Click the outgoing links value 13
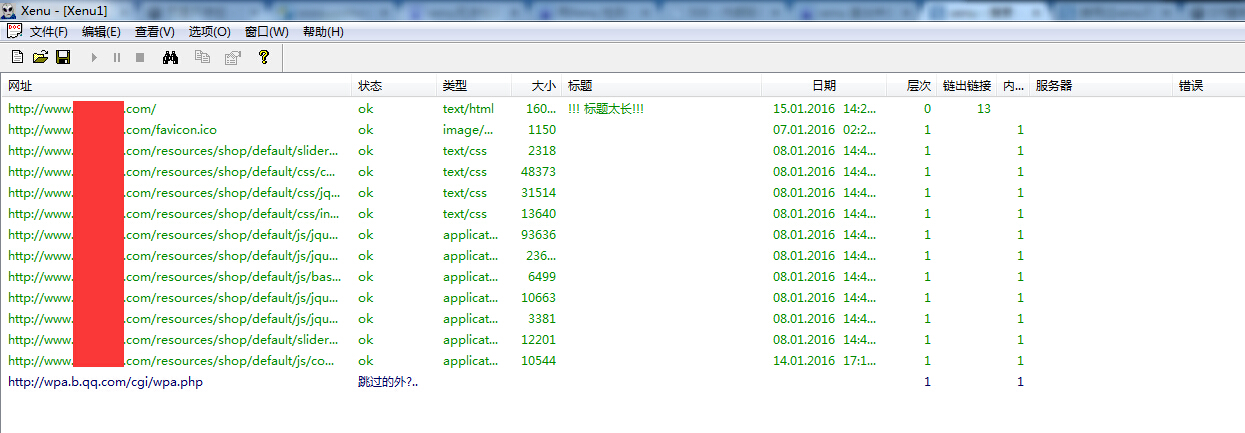1245x433 pixels. pyautogui.click(x=984, y=109)
